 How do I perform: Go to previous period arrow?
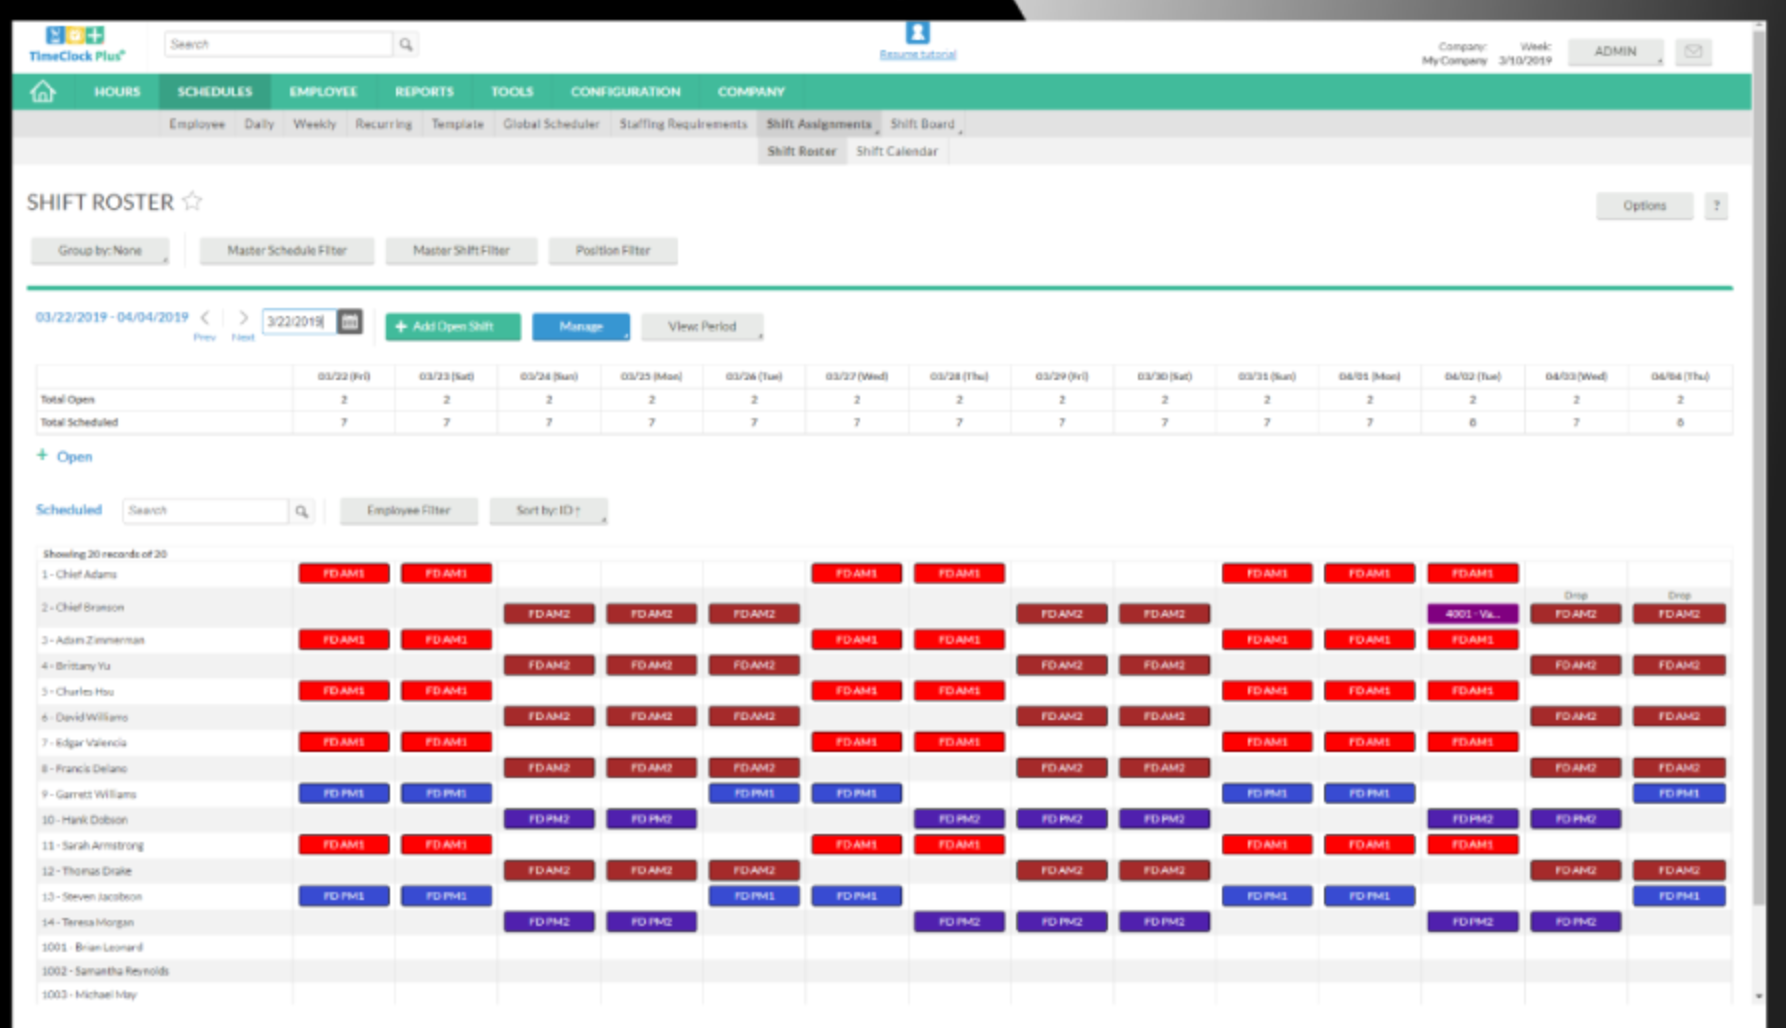point(205,318)
